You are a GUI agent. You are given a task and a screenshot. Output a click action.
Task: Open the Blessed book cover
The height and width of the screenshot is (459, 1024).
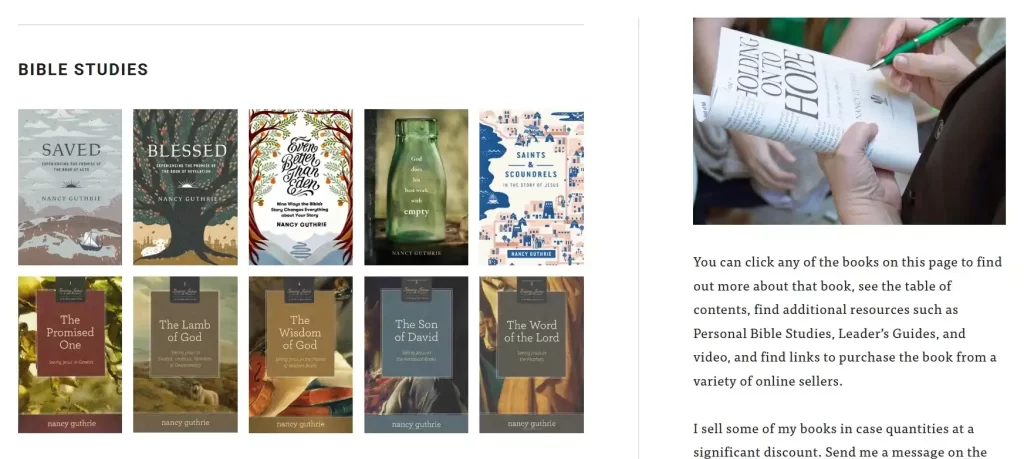coord(185,187)
